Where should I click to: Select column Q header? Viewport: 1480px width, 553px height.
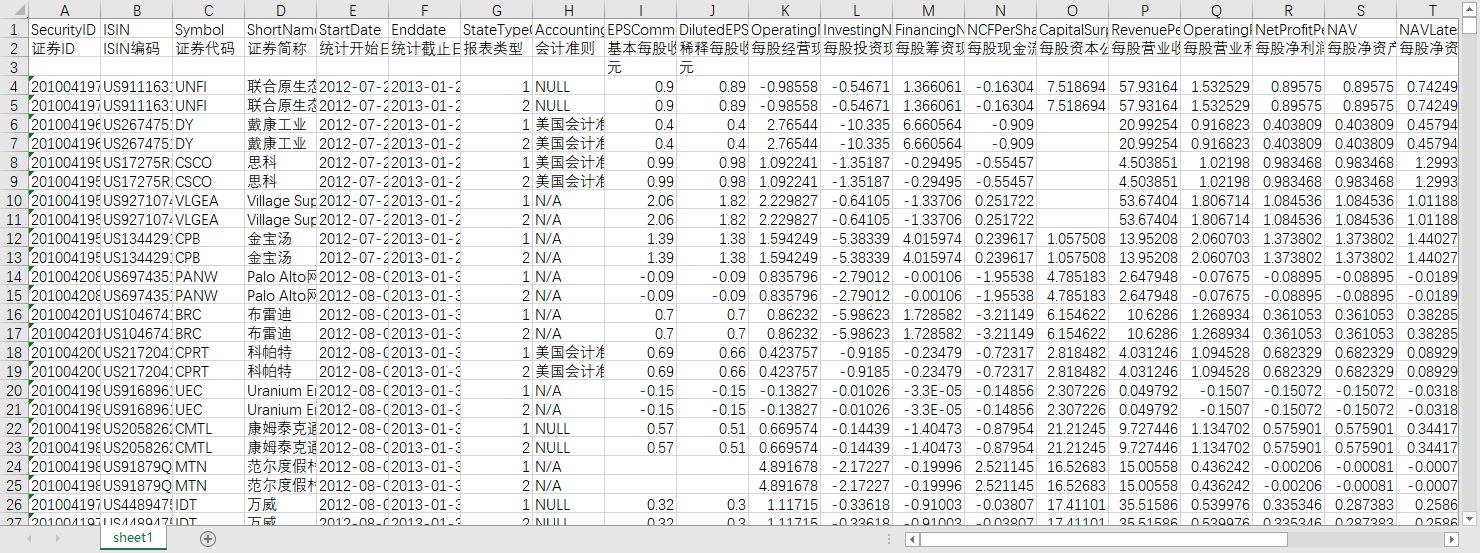pyautogui.click(x=1216, y=10)
